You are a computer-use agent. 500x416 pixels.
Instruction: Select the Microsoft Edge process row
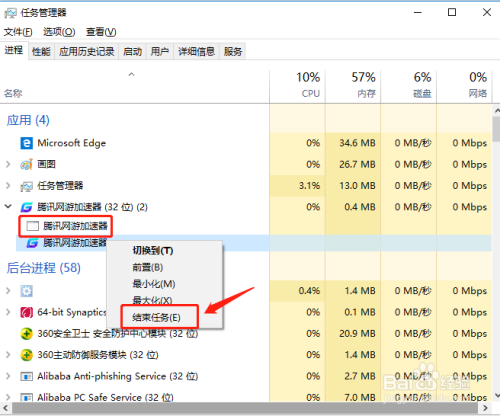point(246,143)
